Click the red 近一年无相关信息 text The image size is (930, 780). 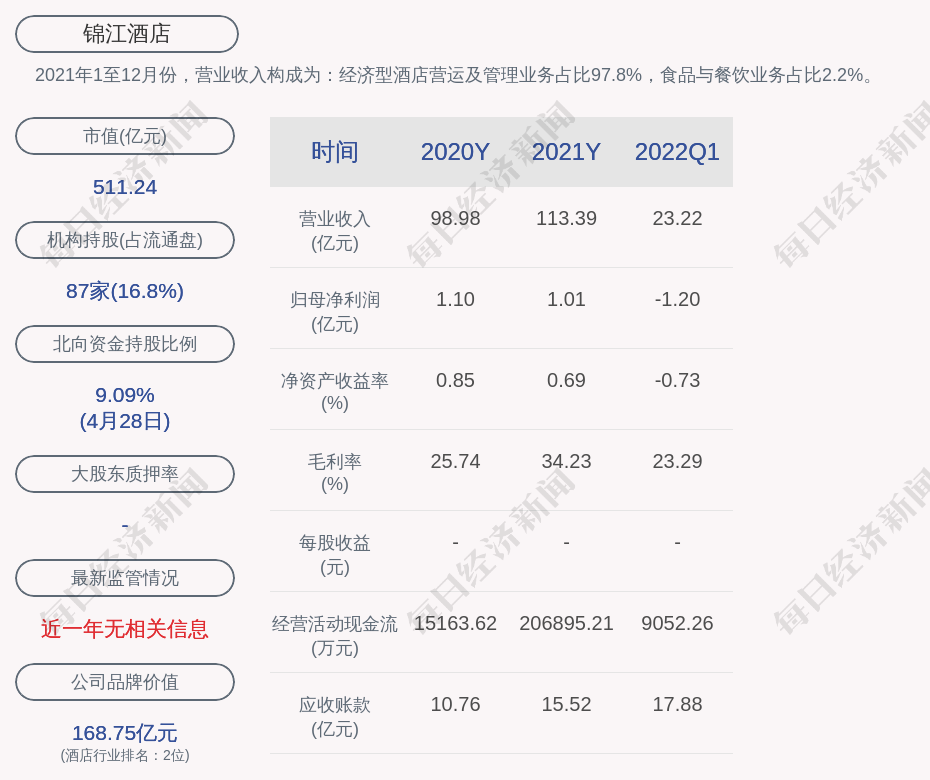pos(125,629)
